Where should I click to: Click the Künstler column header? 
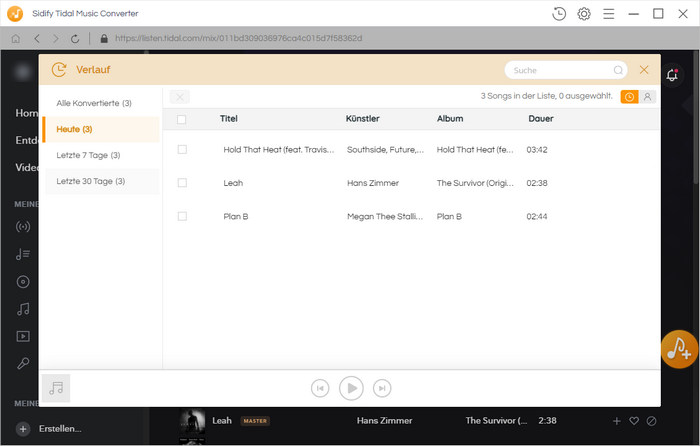click(x=362, y=118)
